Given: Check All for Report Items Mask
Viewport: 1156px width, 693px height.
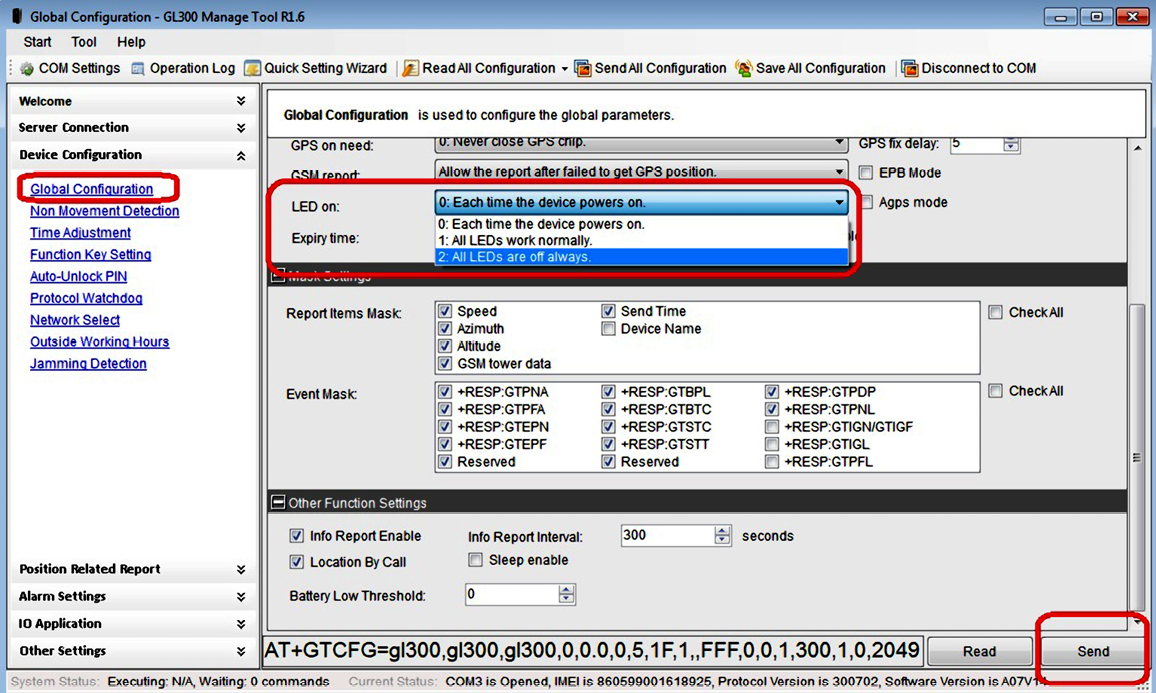Looking at the screenshot, I should 995,313.
